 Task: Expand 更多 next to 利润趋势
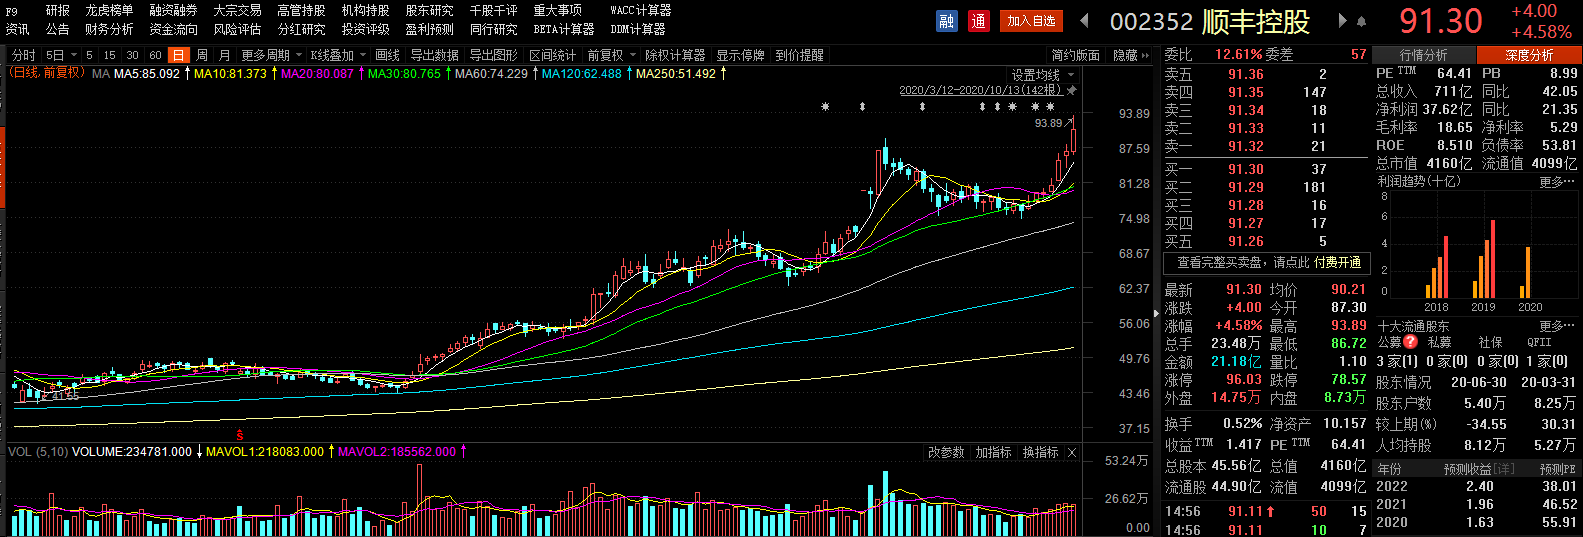(x=1556, y=182)
